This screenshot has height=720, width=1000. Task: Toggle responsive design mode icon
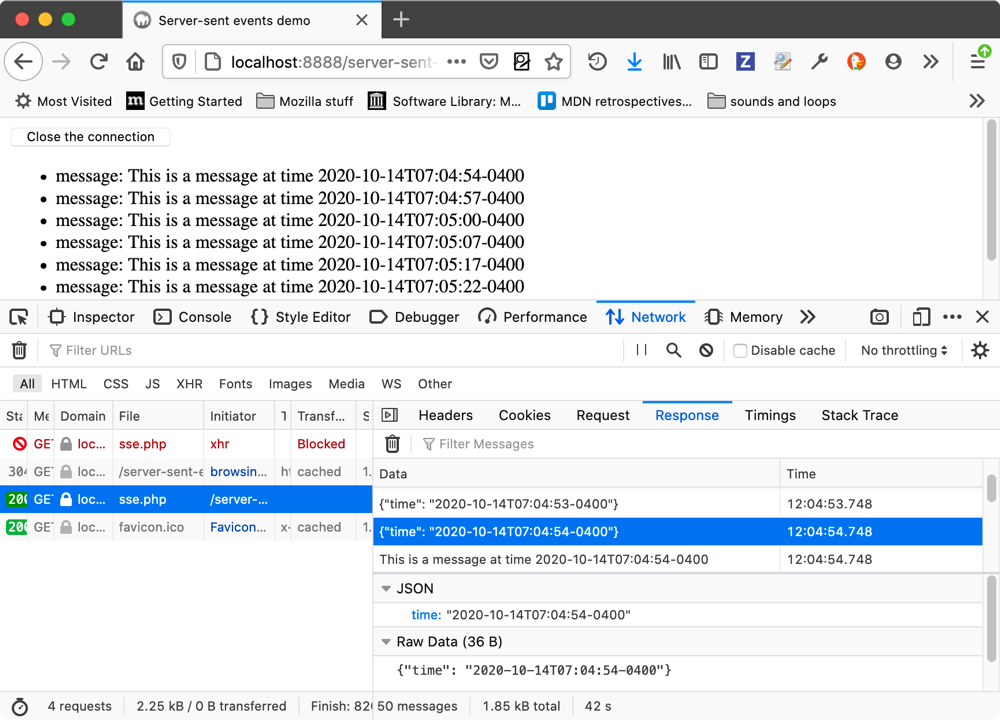921,317
